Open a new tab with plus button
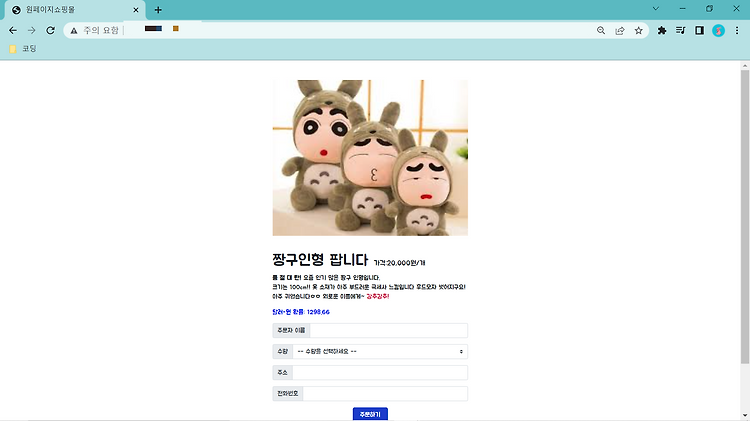Viewport: 750px width, 421px height. click(x=158, y=10)
